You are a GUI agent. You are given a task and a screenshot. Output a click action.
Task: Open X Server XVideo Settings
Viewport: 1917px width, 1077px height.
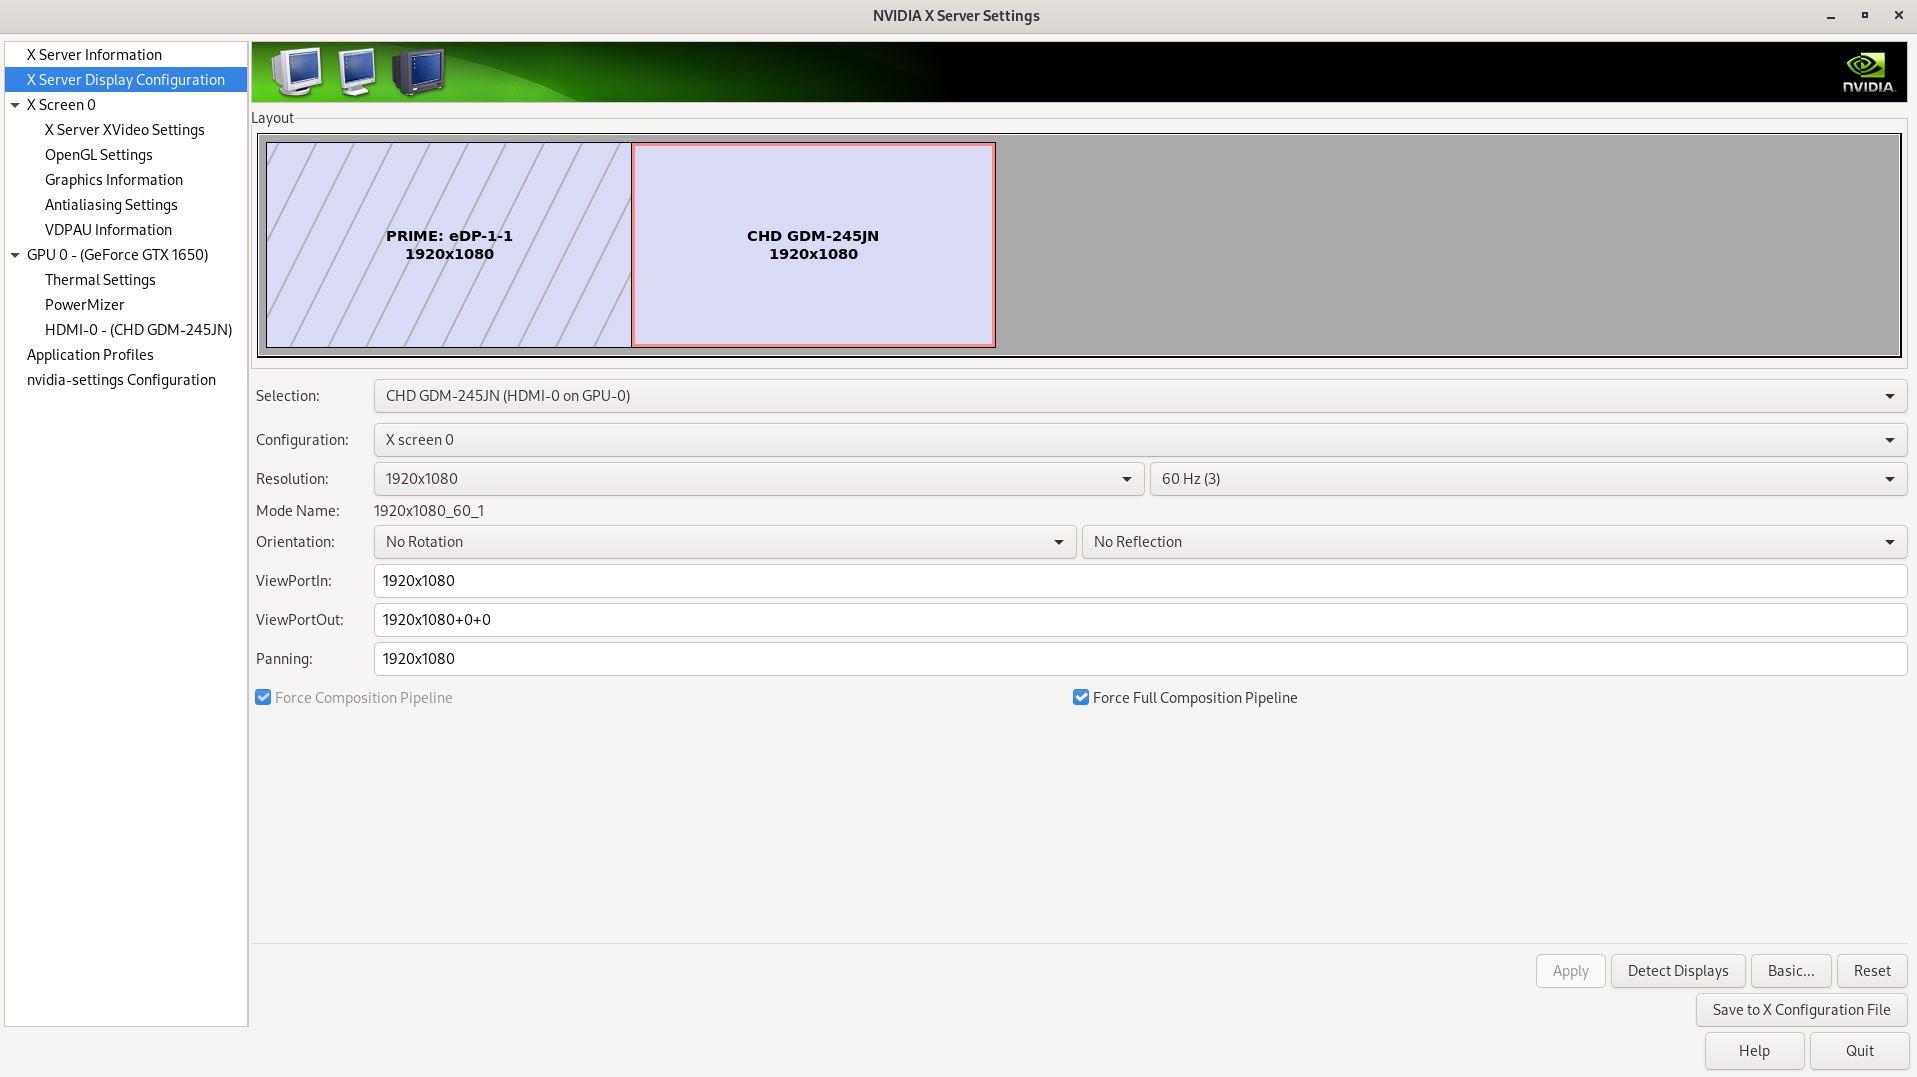[125, 130]
